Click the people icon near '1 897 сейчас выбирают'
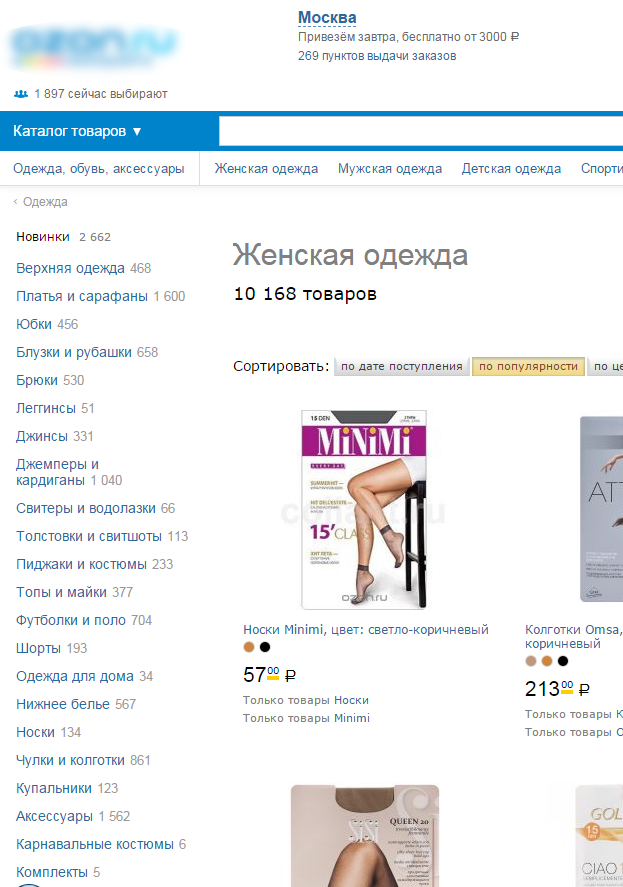The image size is (623, 887). pos(21,94)
